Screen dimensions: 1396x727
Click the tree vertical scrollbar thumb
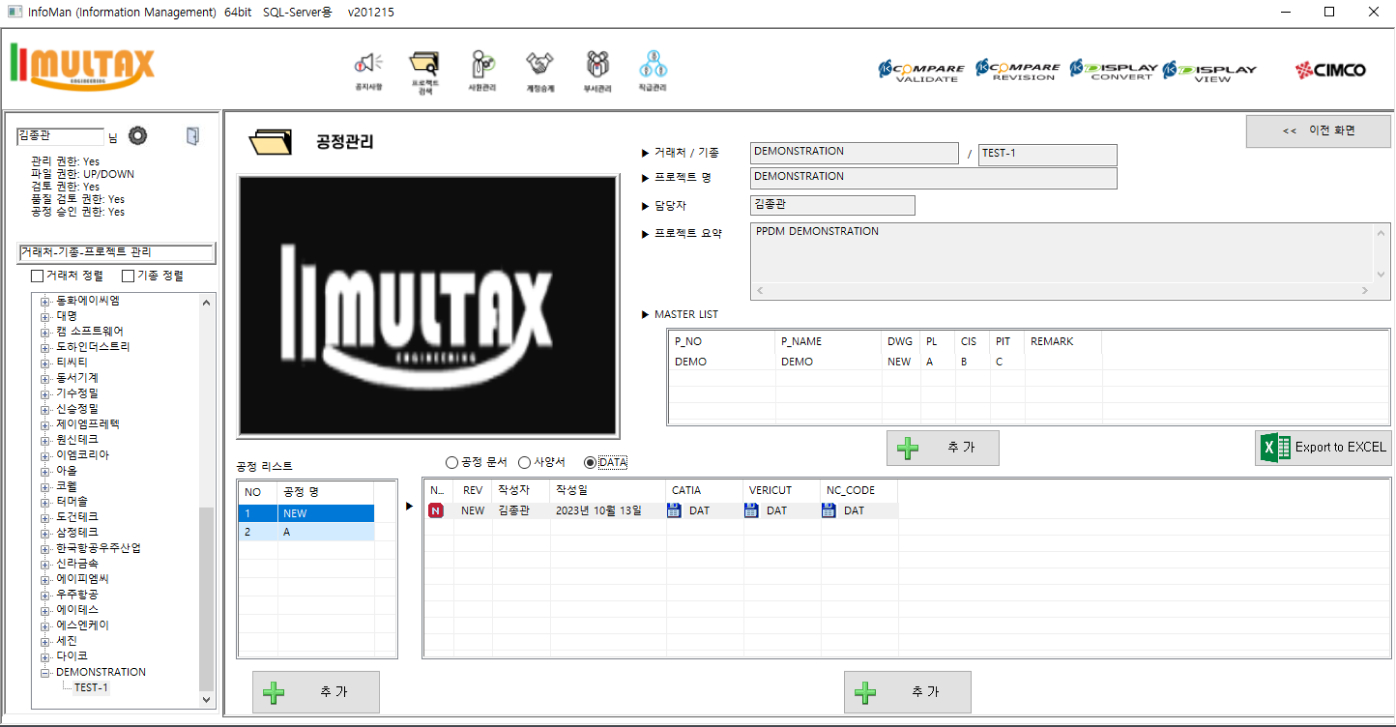coord(207,598)
